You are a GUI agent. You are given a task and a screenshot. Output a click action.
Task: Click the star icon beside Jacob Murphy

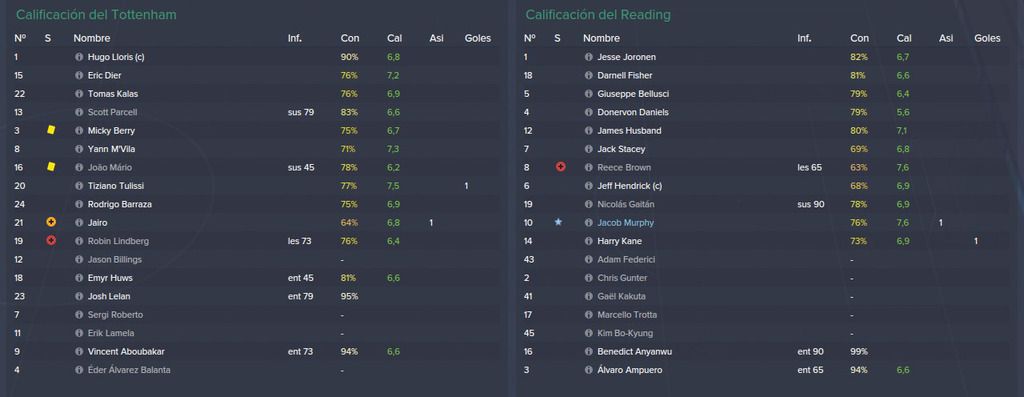[558, 223]
